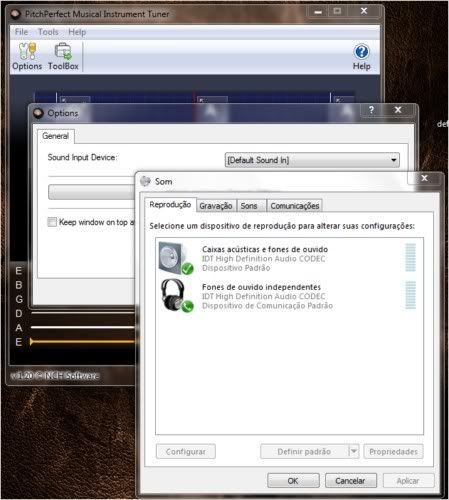
Task: Click the question mark in the Options dialog title bar
Action: point(371,110)
